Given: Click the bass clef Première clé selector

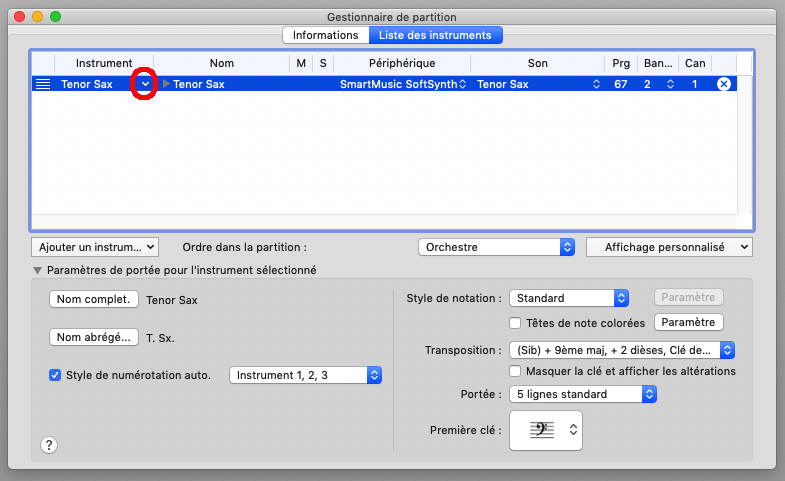Looking at the screenshot, I should coord(545,430).
